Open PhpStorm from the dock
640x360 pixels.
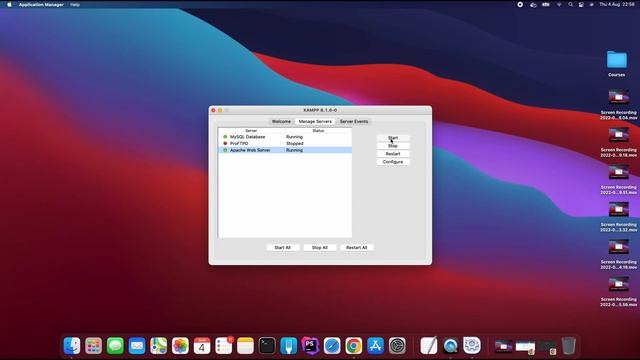point(310,346)
